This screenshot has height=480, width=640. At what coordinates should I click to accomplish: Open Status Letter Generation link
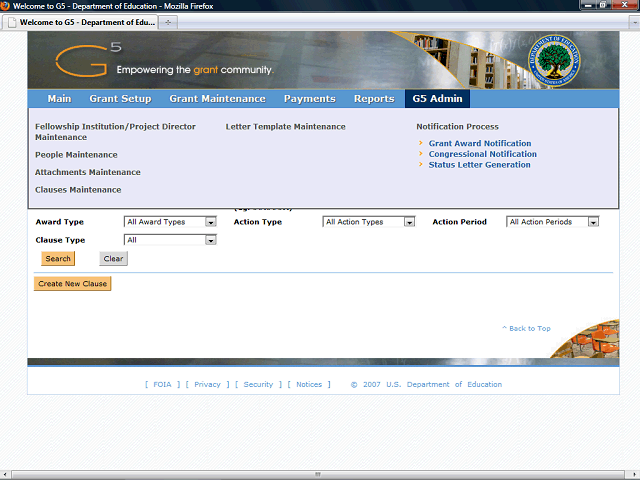pyautogui.click(x=480, y=164)
